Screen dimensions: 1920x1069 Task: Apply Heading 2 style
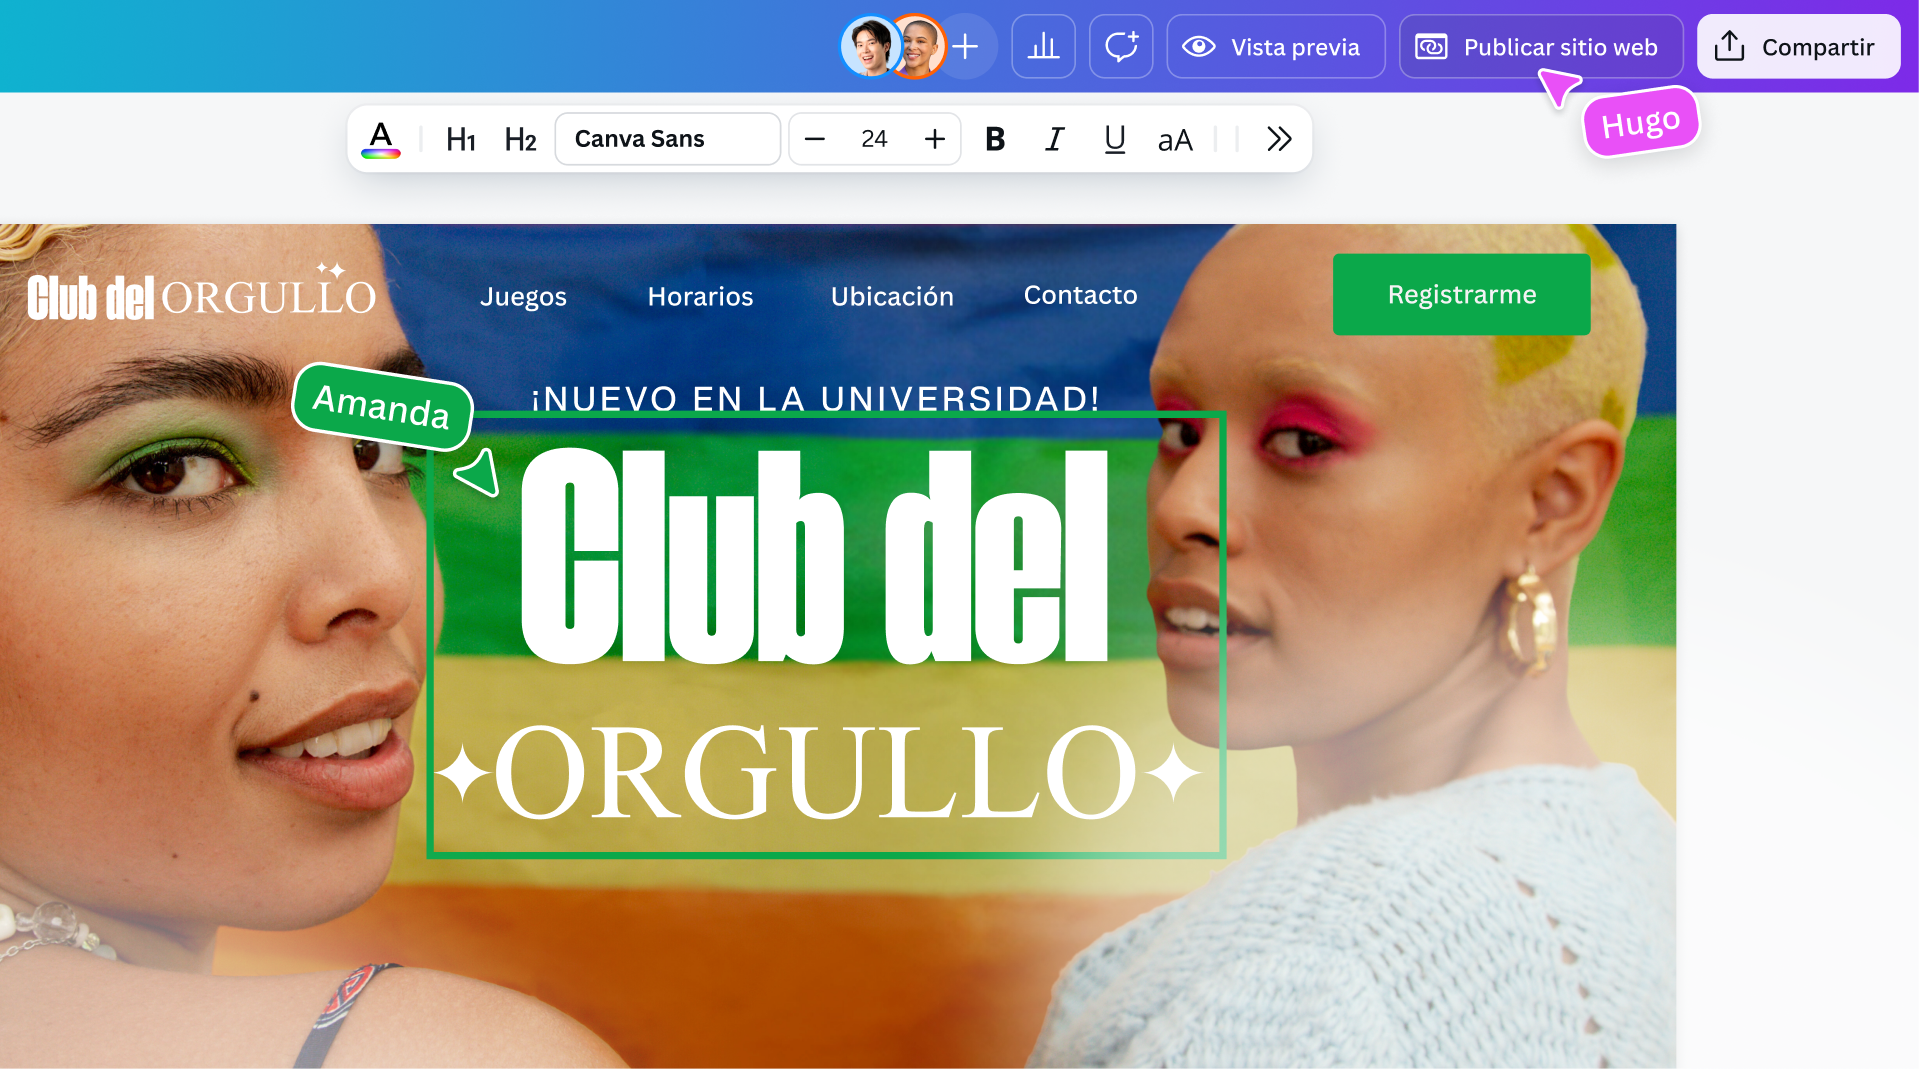click(x=519, y=139)
